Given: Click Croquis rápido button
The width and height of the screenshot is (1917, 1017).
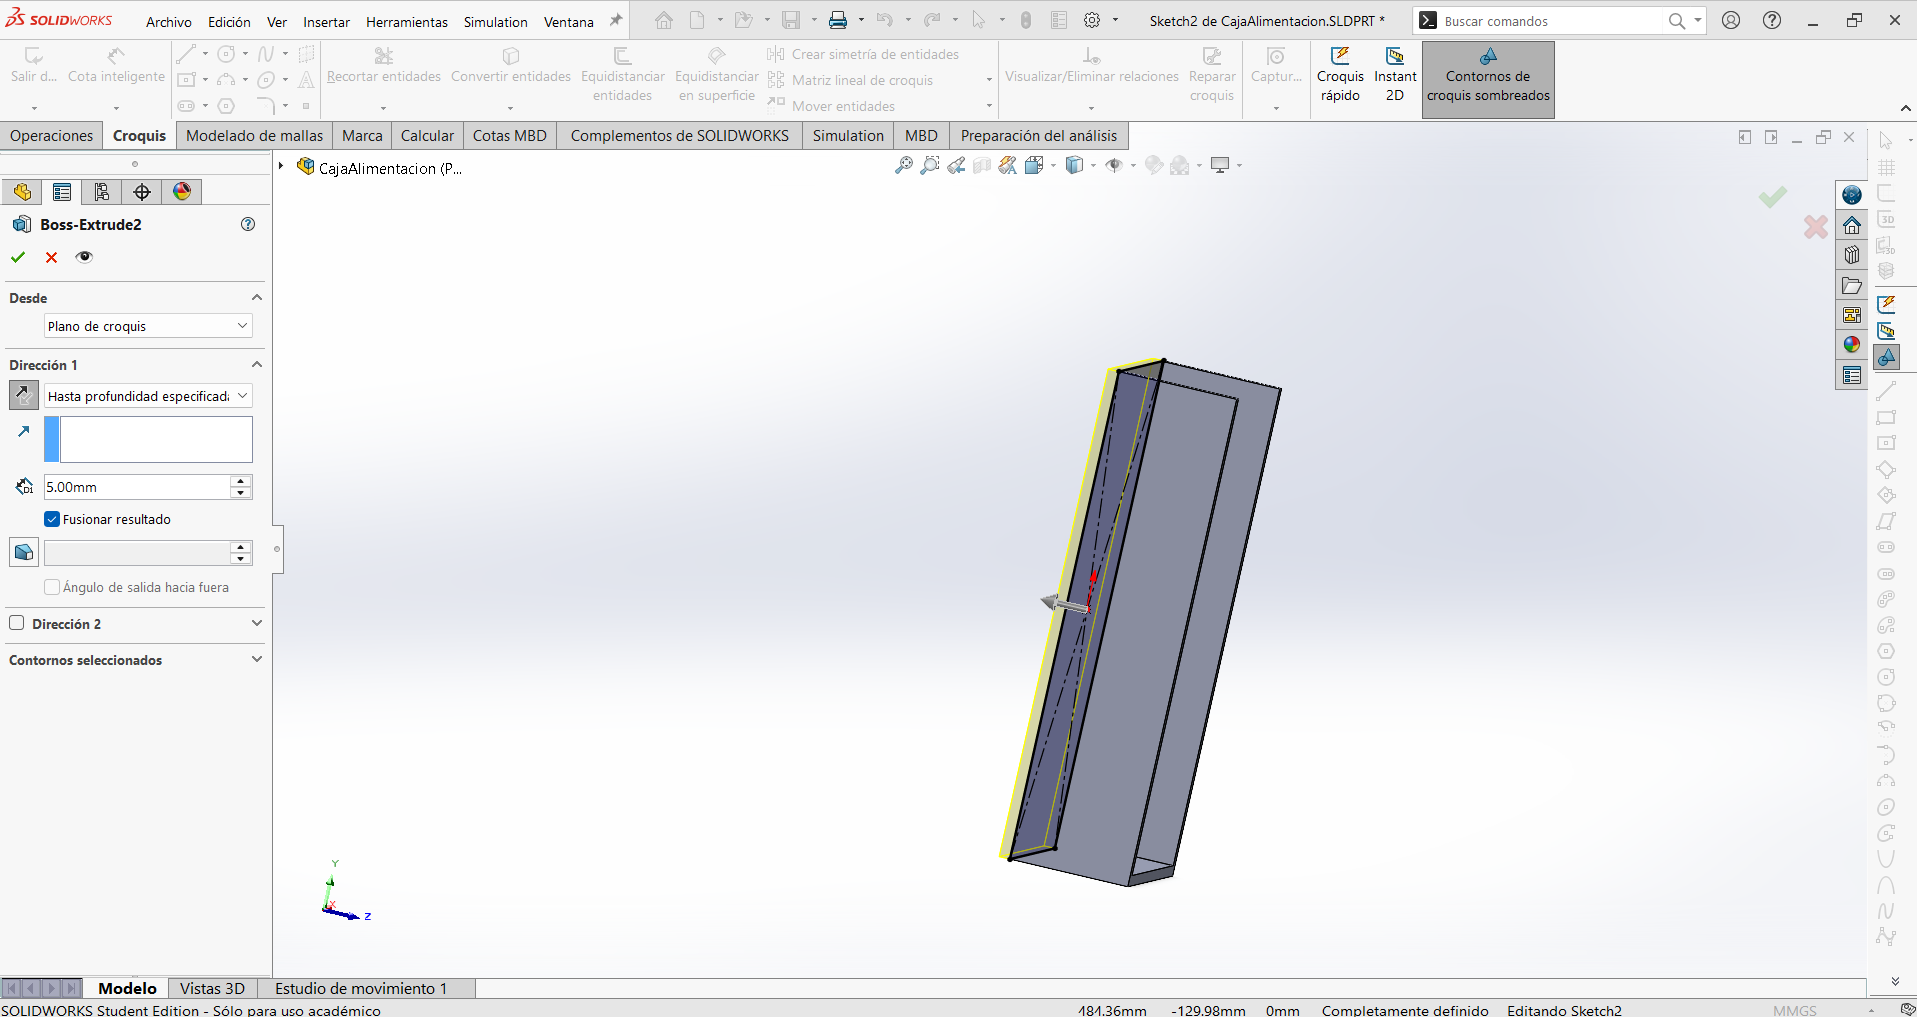Looking at the screenshot, I should pyautogui.click(x=1340, y=76).
